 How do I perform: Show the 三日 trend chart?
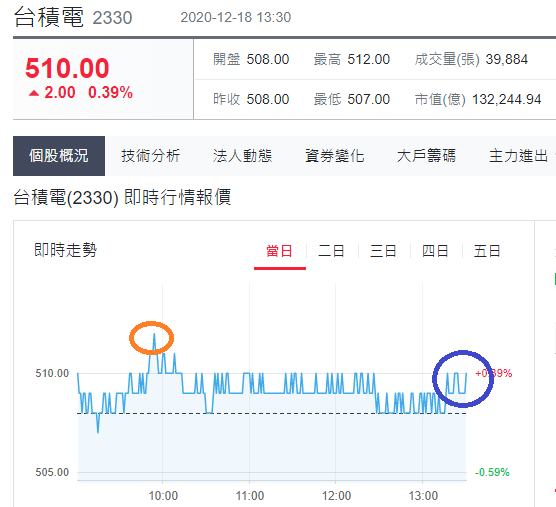pyautogui.click(x=383, y=251)
